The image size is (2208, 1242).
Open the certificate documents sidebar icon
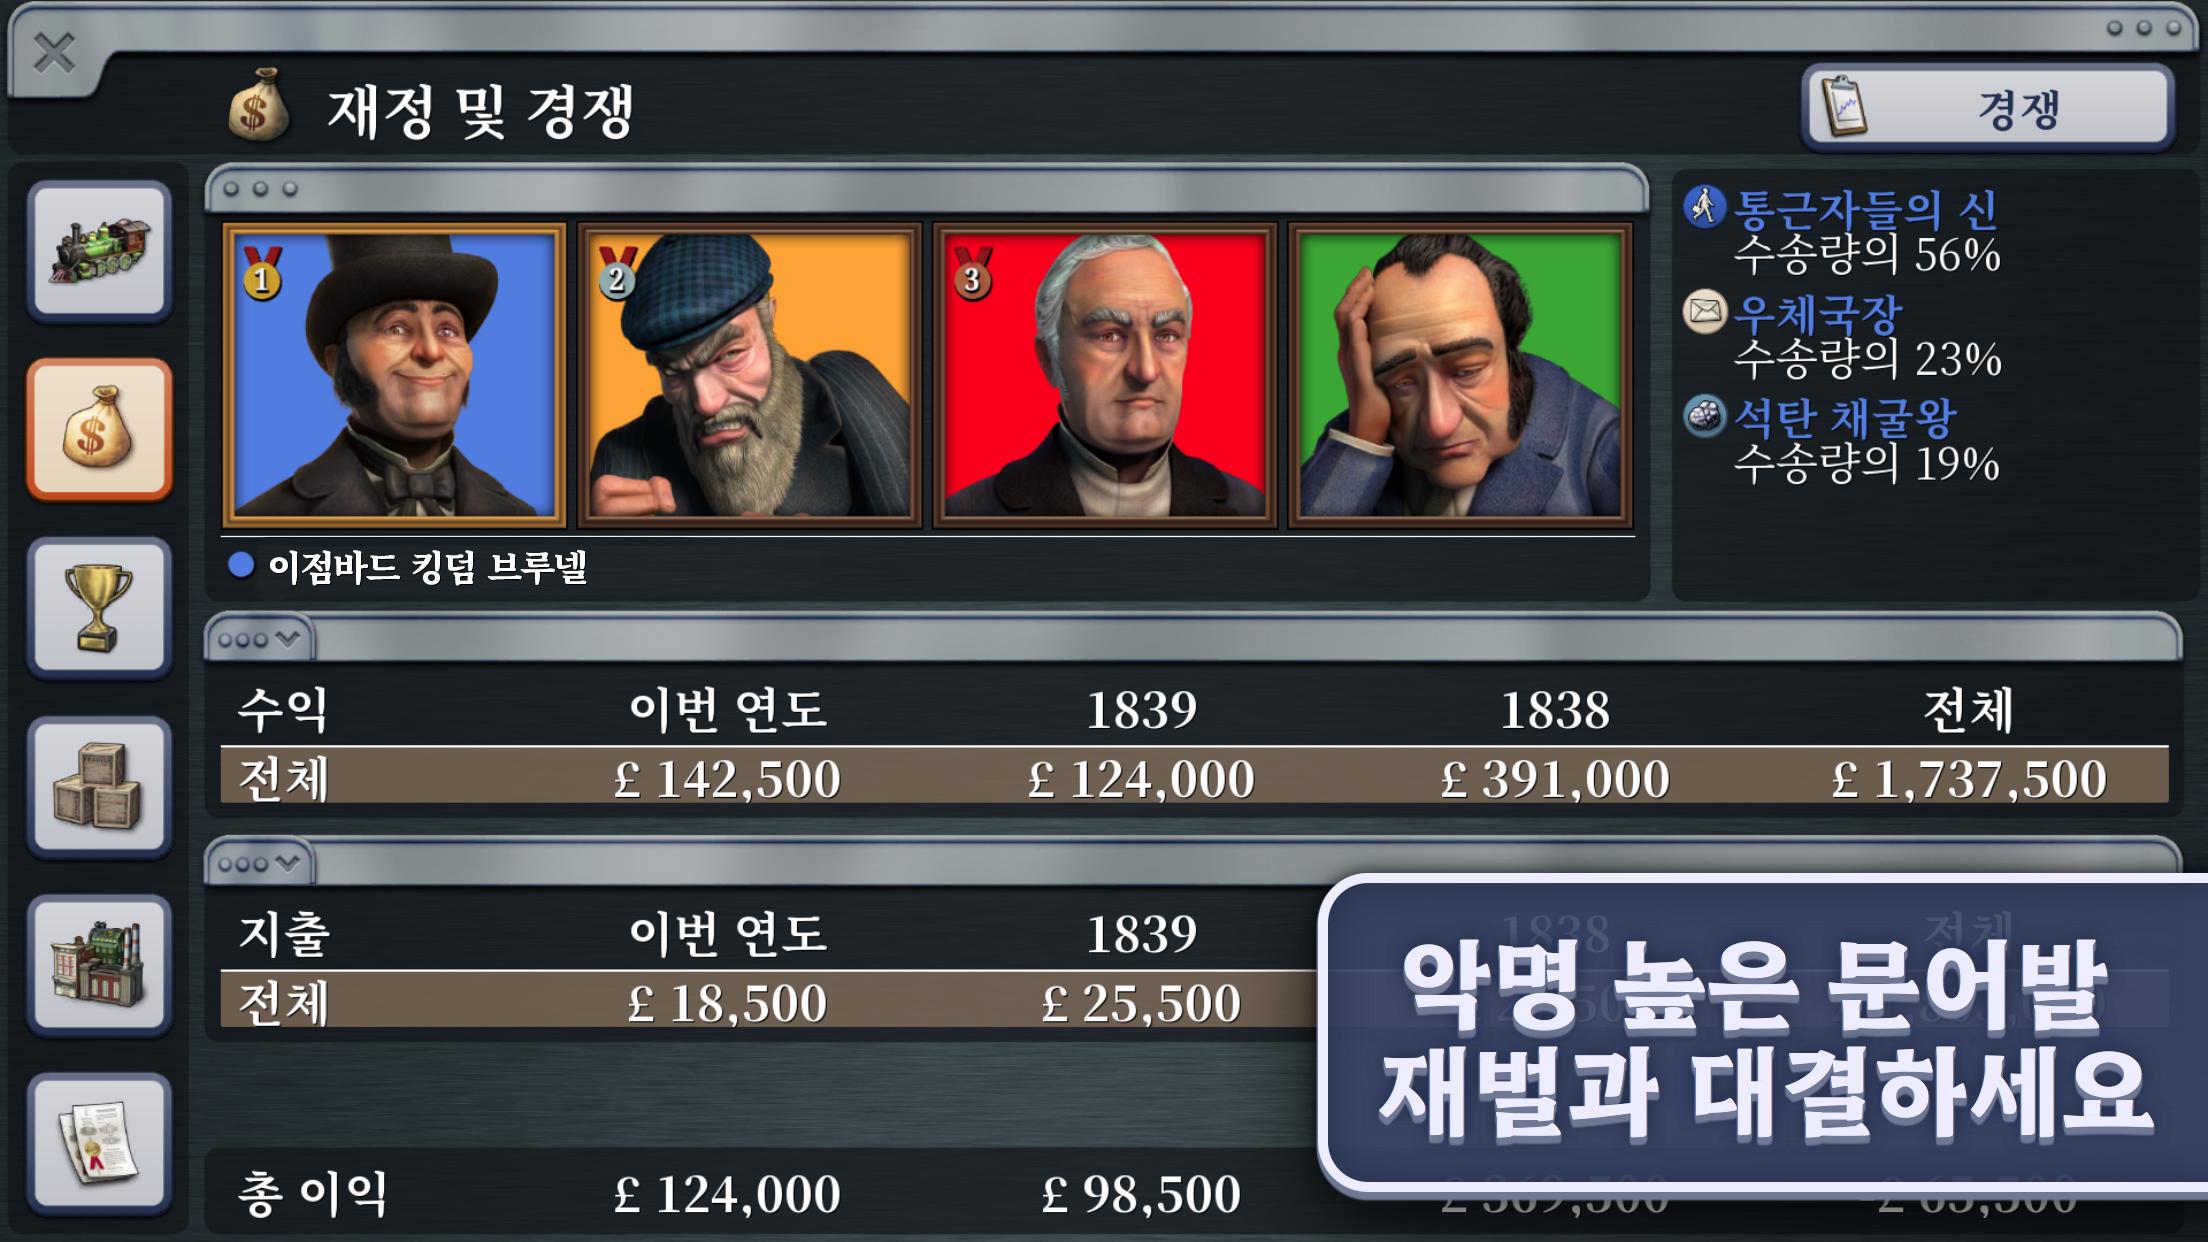99,1143
